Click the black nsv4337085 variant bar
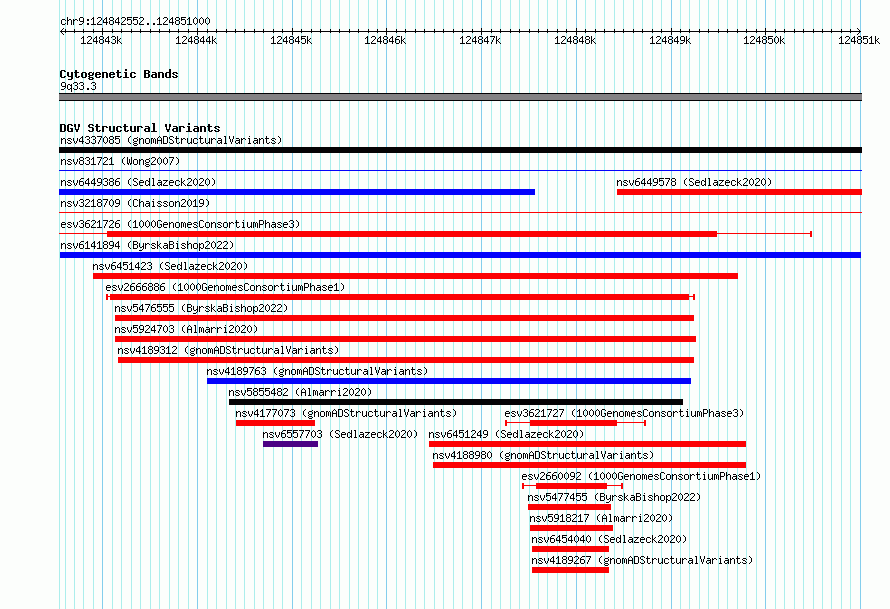Image resolution: width=890 pixels, height=609 pixels. point(460,150)
